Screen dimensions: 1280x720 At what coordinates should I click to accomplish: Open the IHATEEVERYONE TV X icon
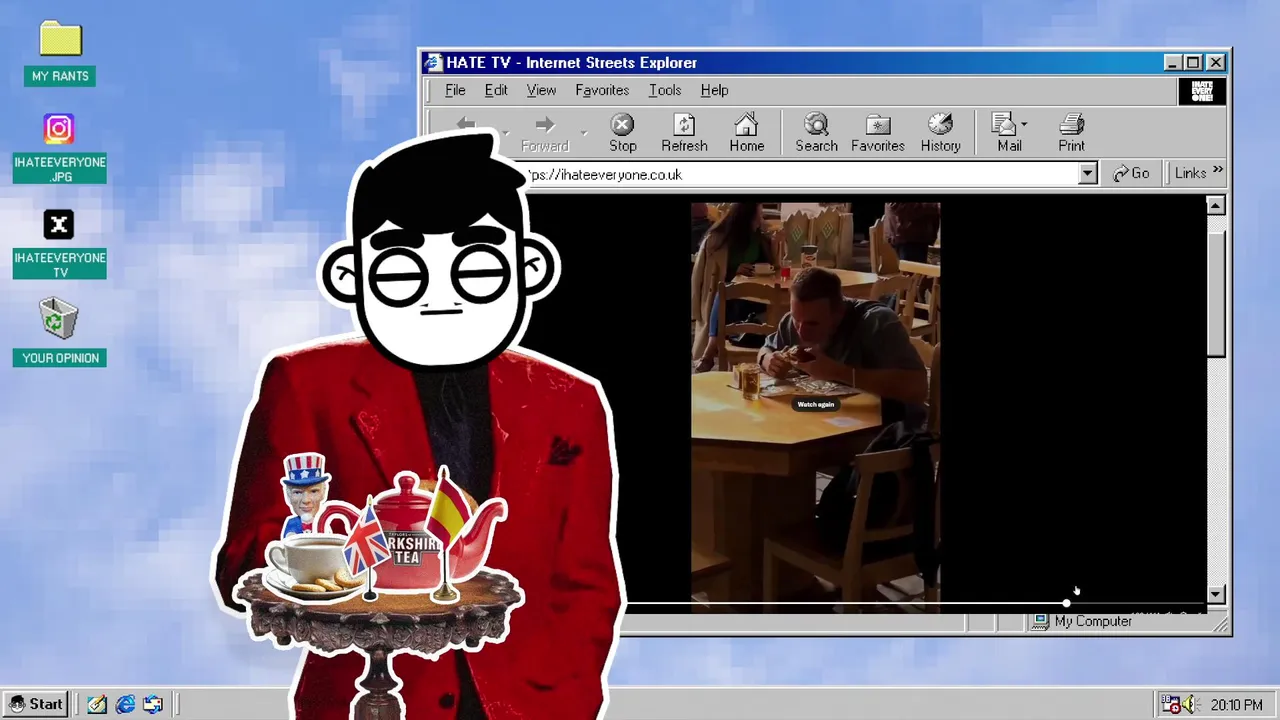(x=59, y=225)
